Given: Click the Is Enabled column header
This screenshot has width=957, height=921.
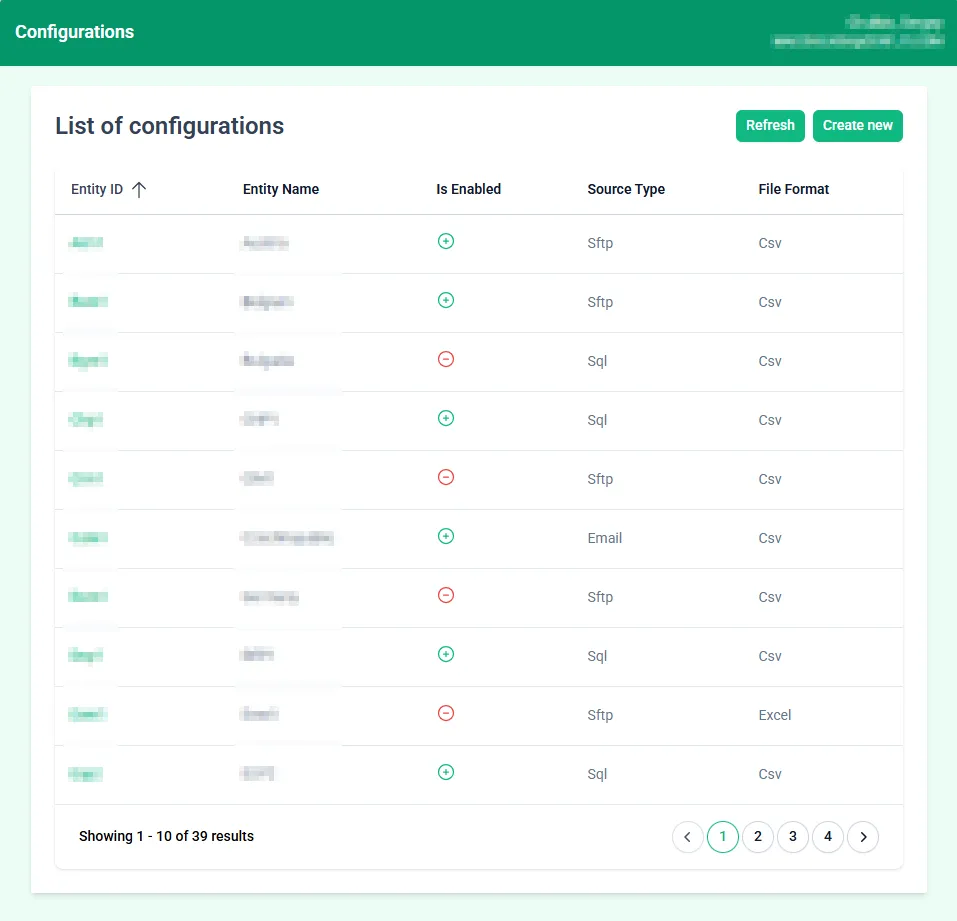Looking at the screenshot, I should pos(468,189).
